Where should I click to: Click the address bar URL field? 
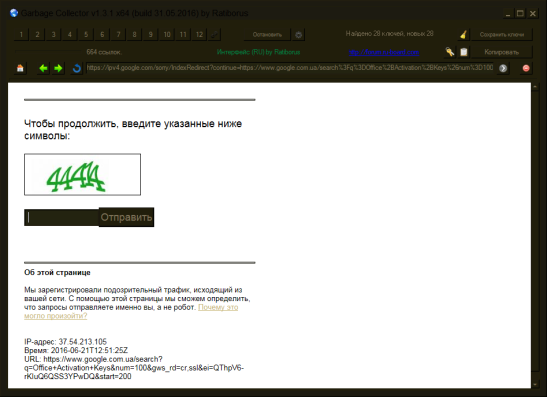[x=290, y=68]
